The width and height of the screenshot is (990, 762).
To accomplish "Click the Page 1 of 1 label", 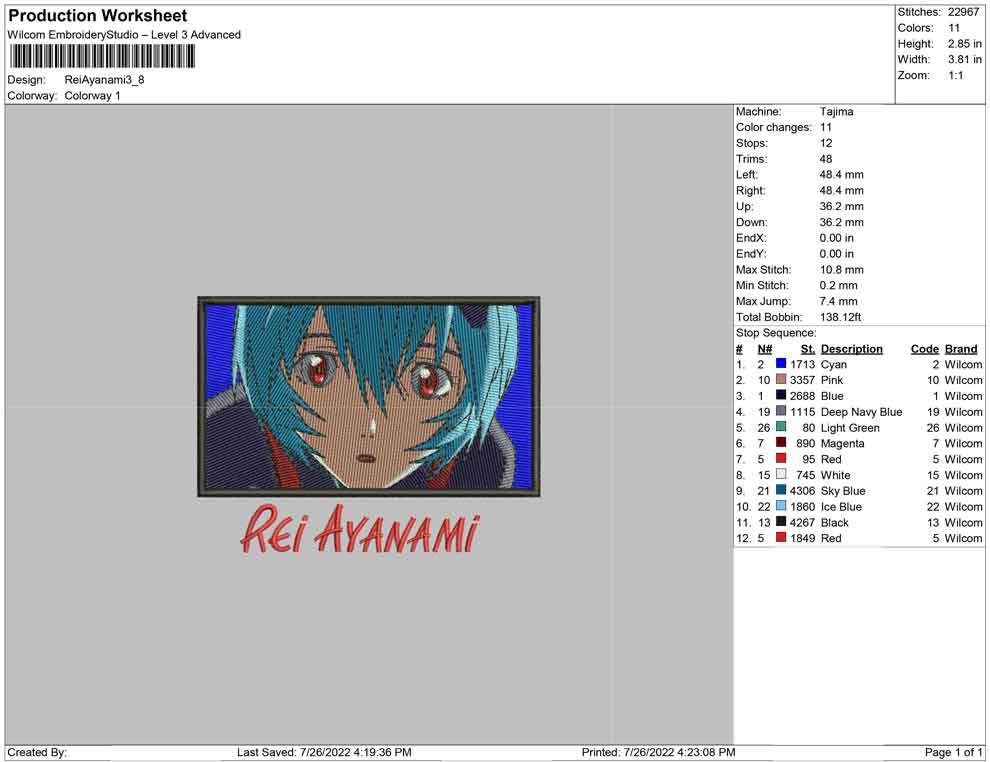I will 954,752.
